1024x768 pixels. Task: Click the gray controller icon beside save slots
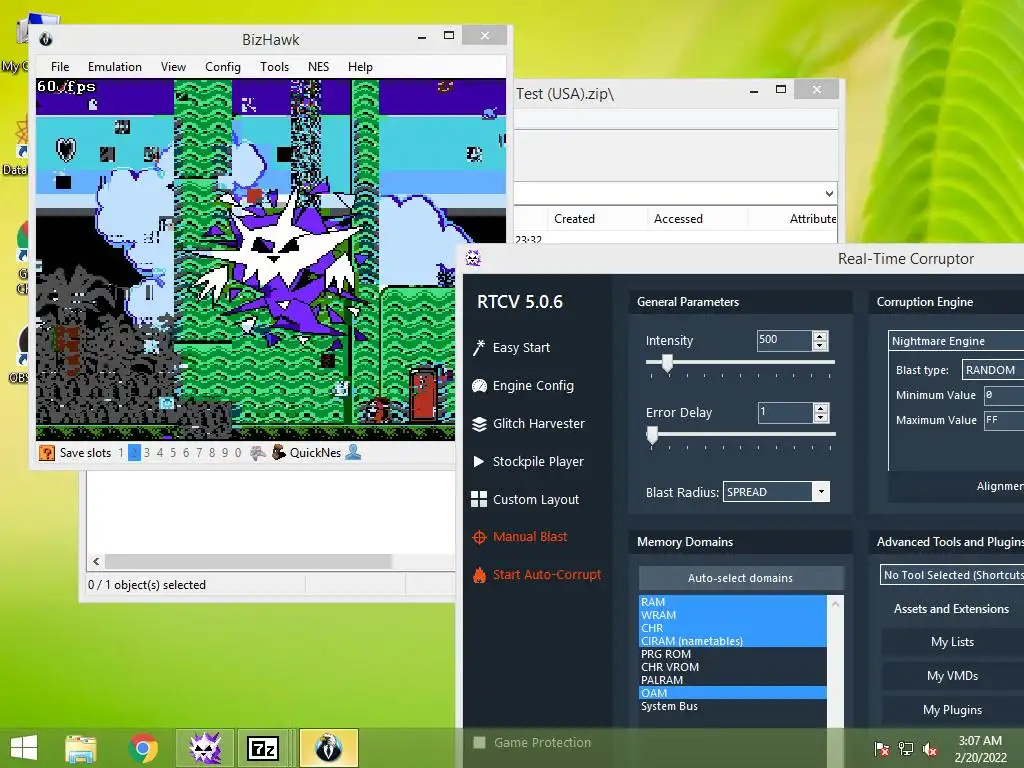click(258, 453)
